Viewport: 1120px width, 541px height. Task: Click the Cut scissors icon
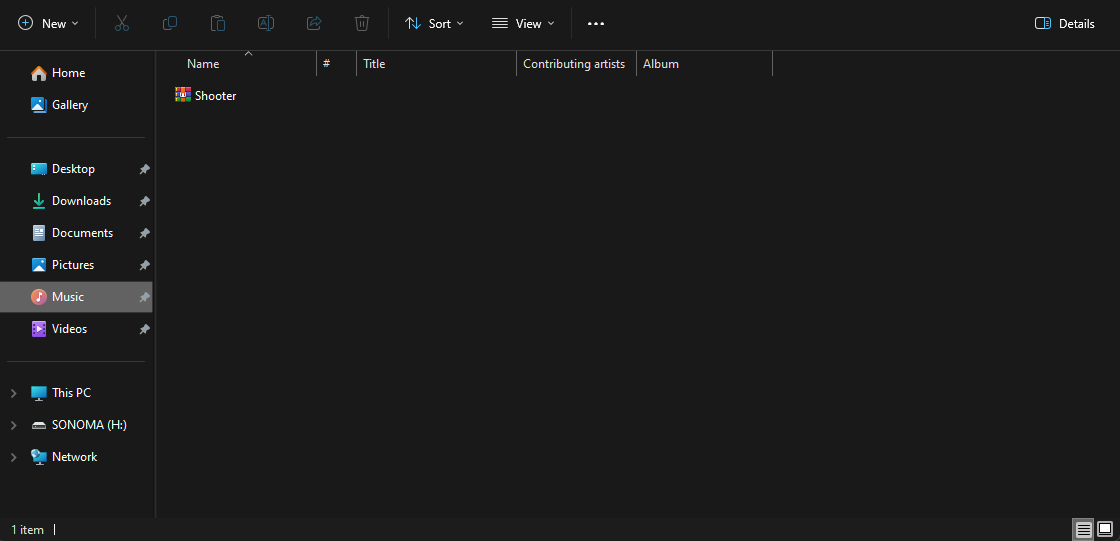[122, 23]
